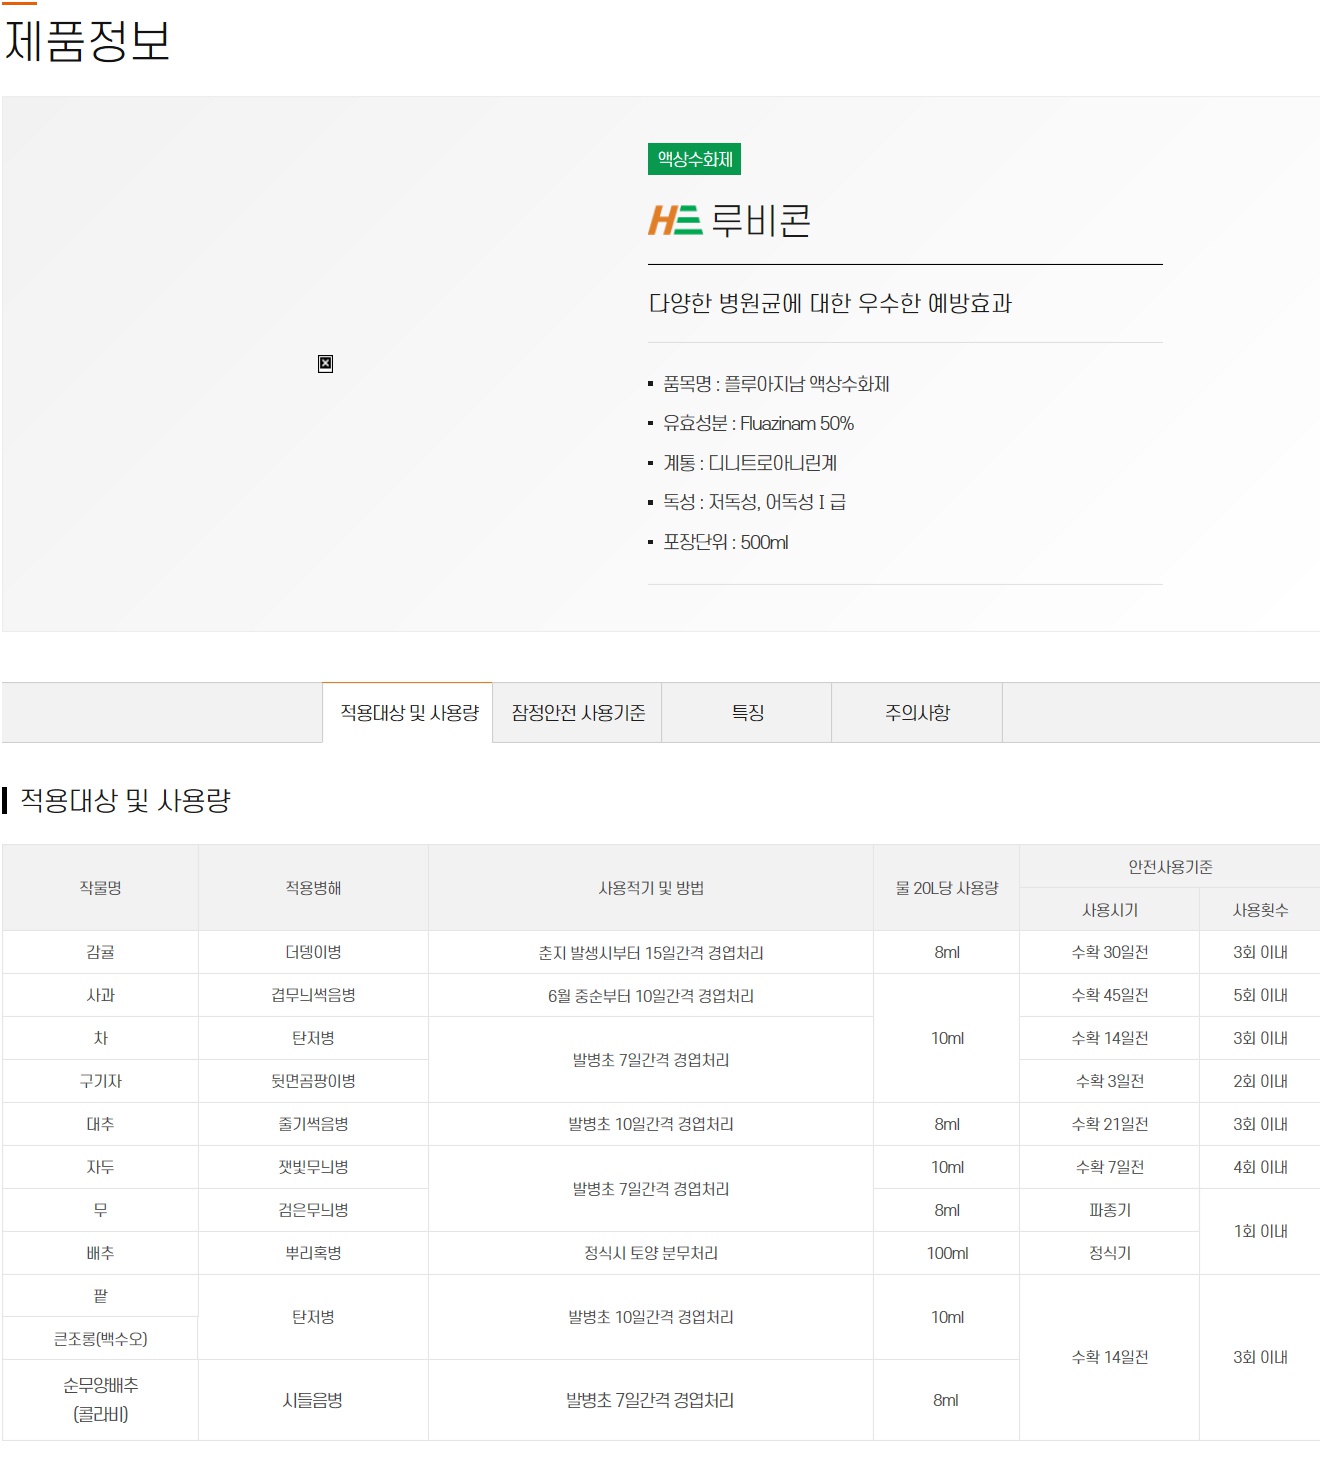Switch to the 잠정안전 사용기준 tab

(x=578, y=712)
